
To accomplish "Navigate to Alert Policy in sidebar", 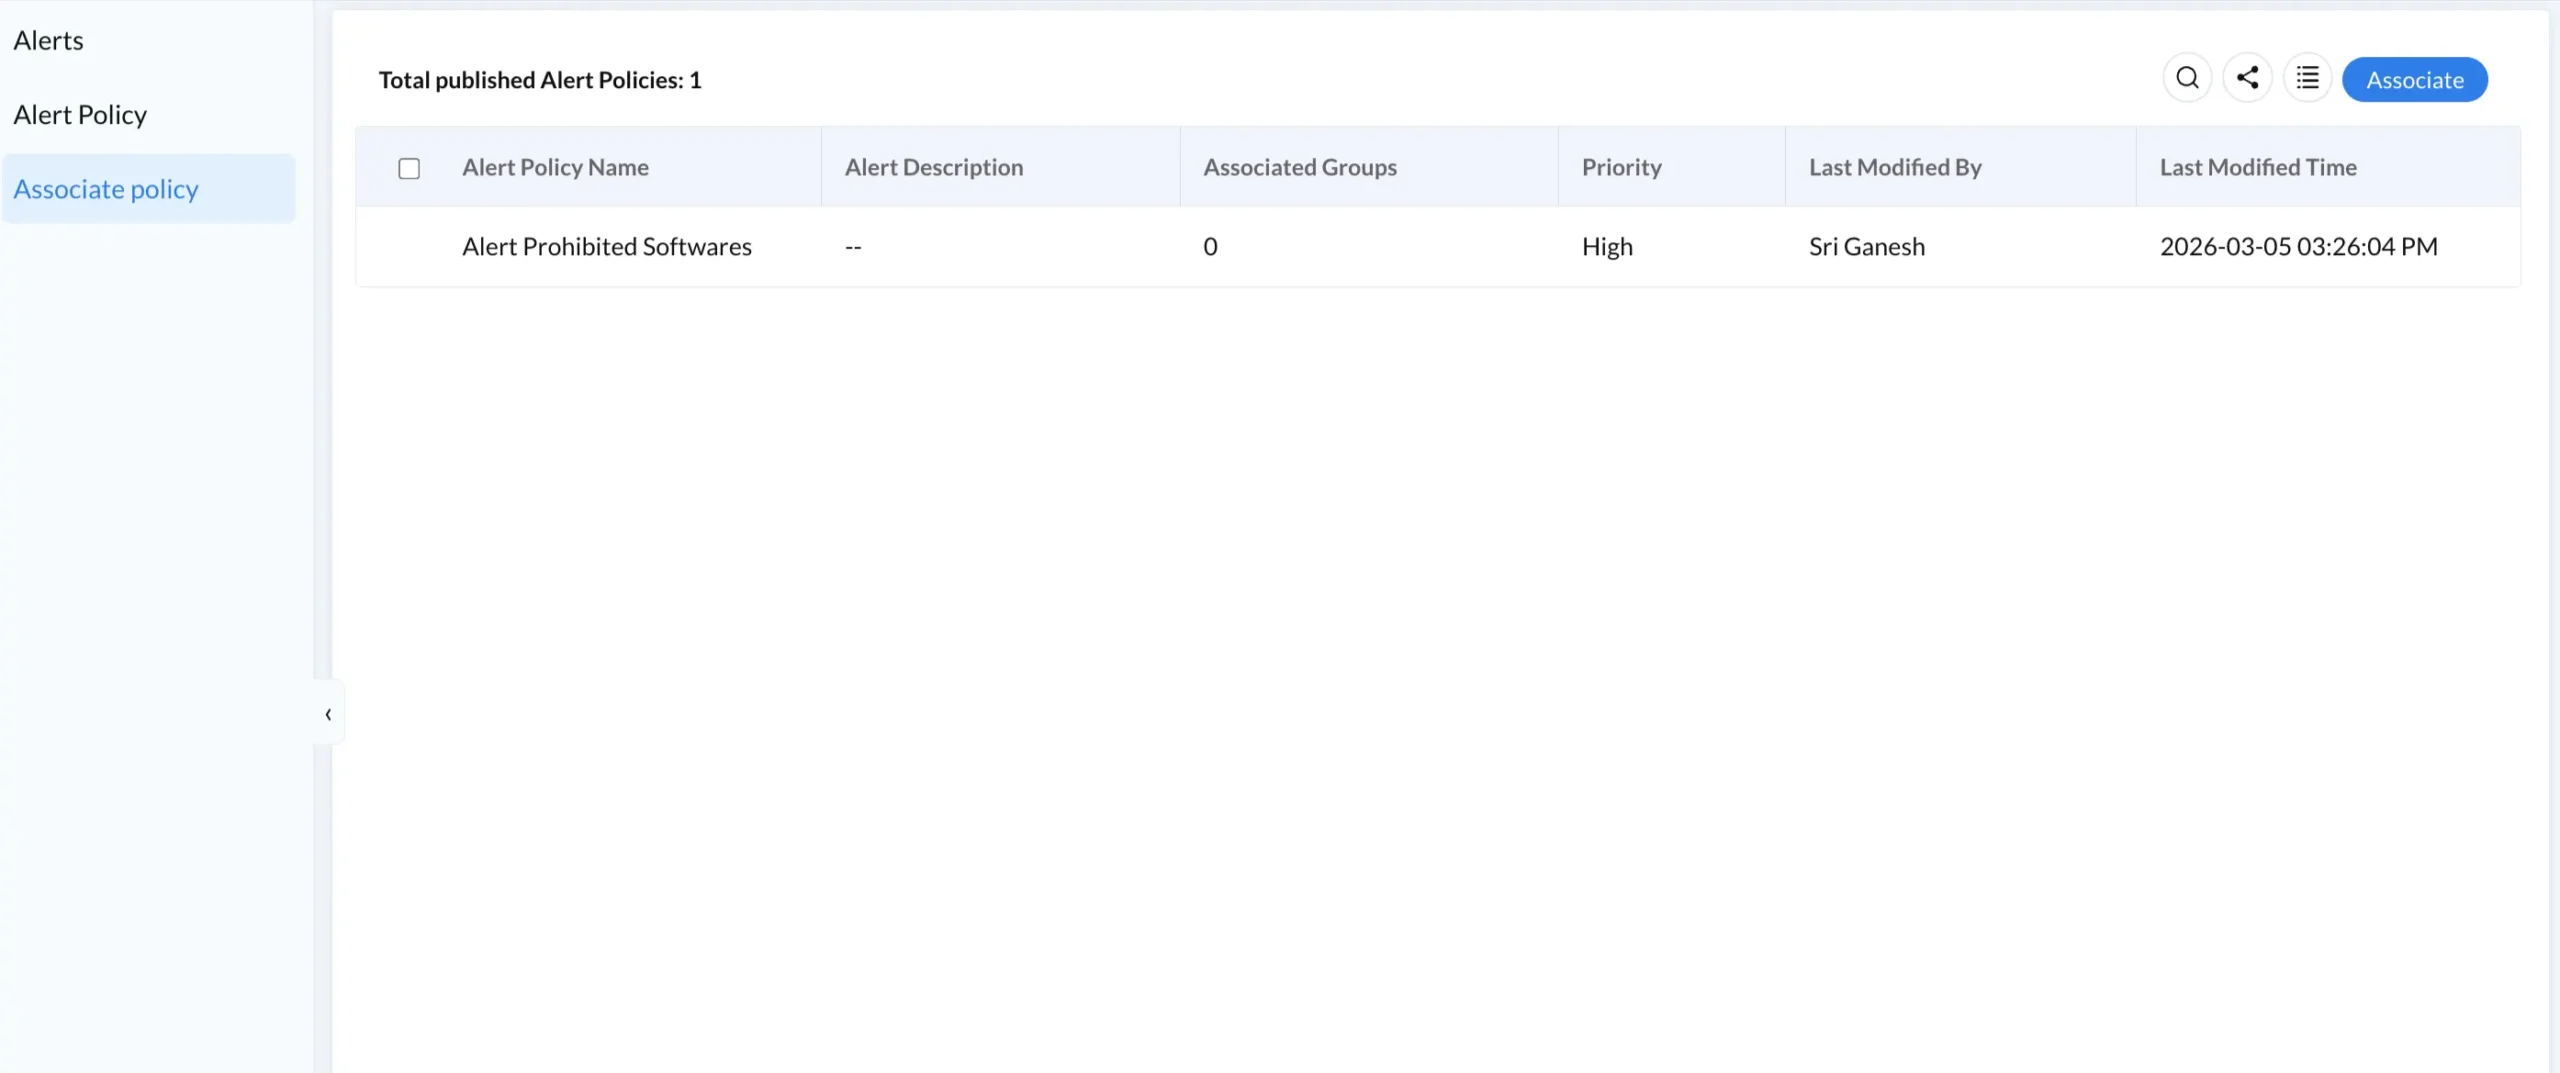I will click(x=79, y=114).
